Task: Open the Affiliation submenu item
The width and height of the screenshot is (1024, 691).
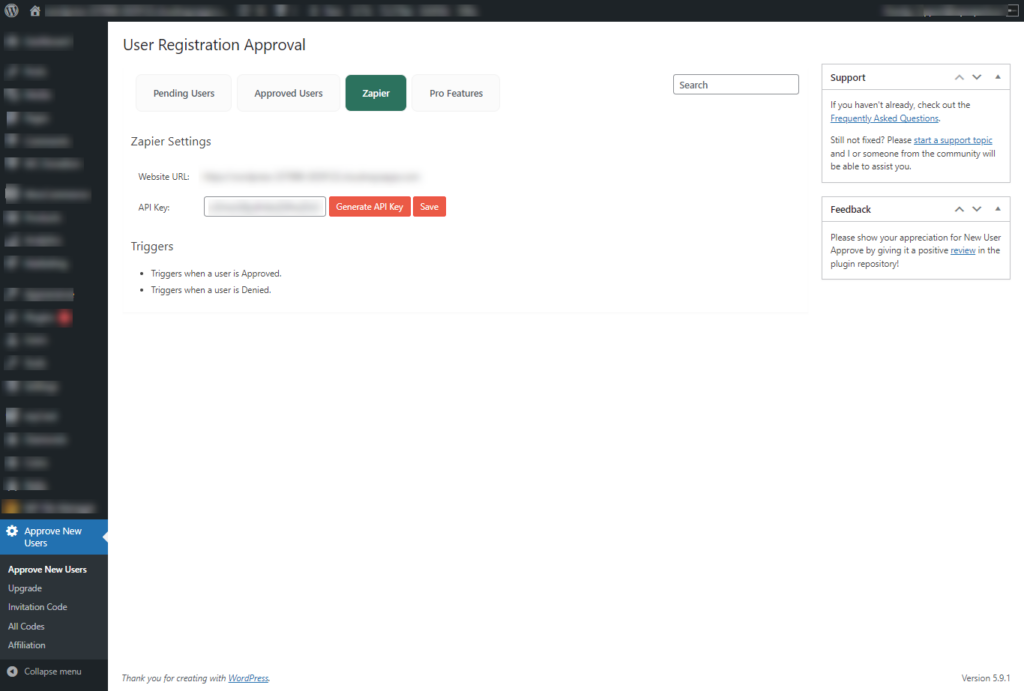Action: tap(27, 645)
